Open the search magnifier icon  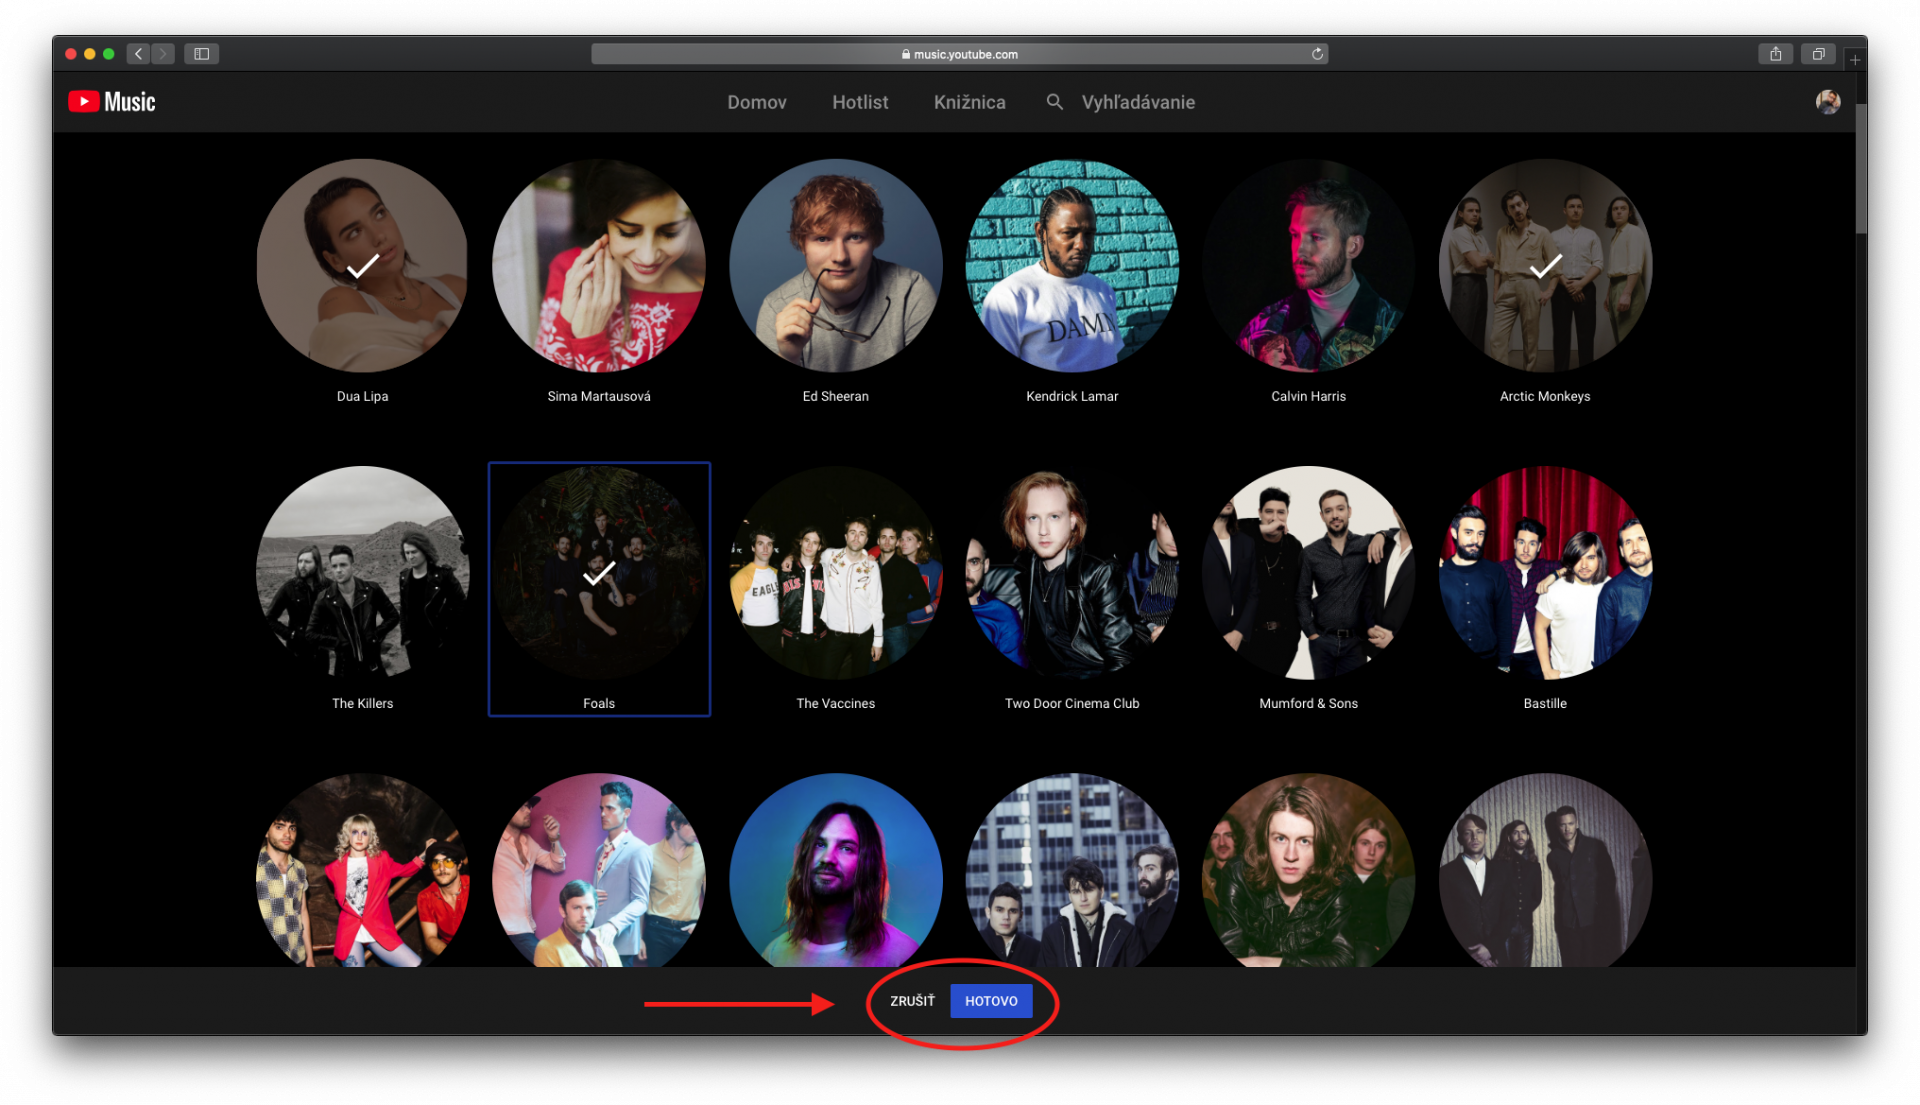point(1054,102)
